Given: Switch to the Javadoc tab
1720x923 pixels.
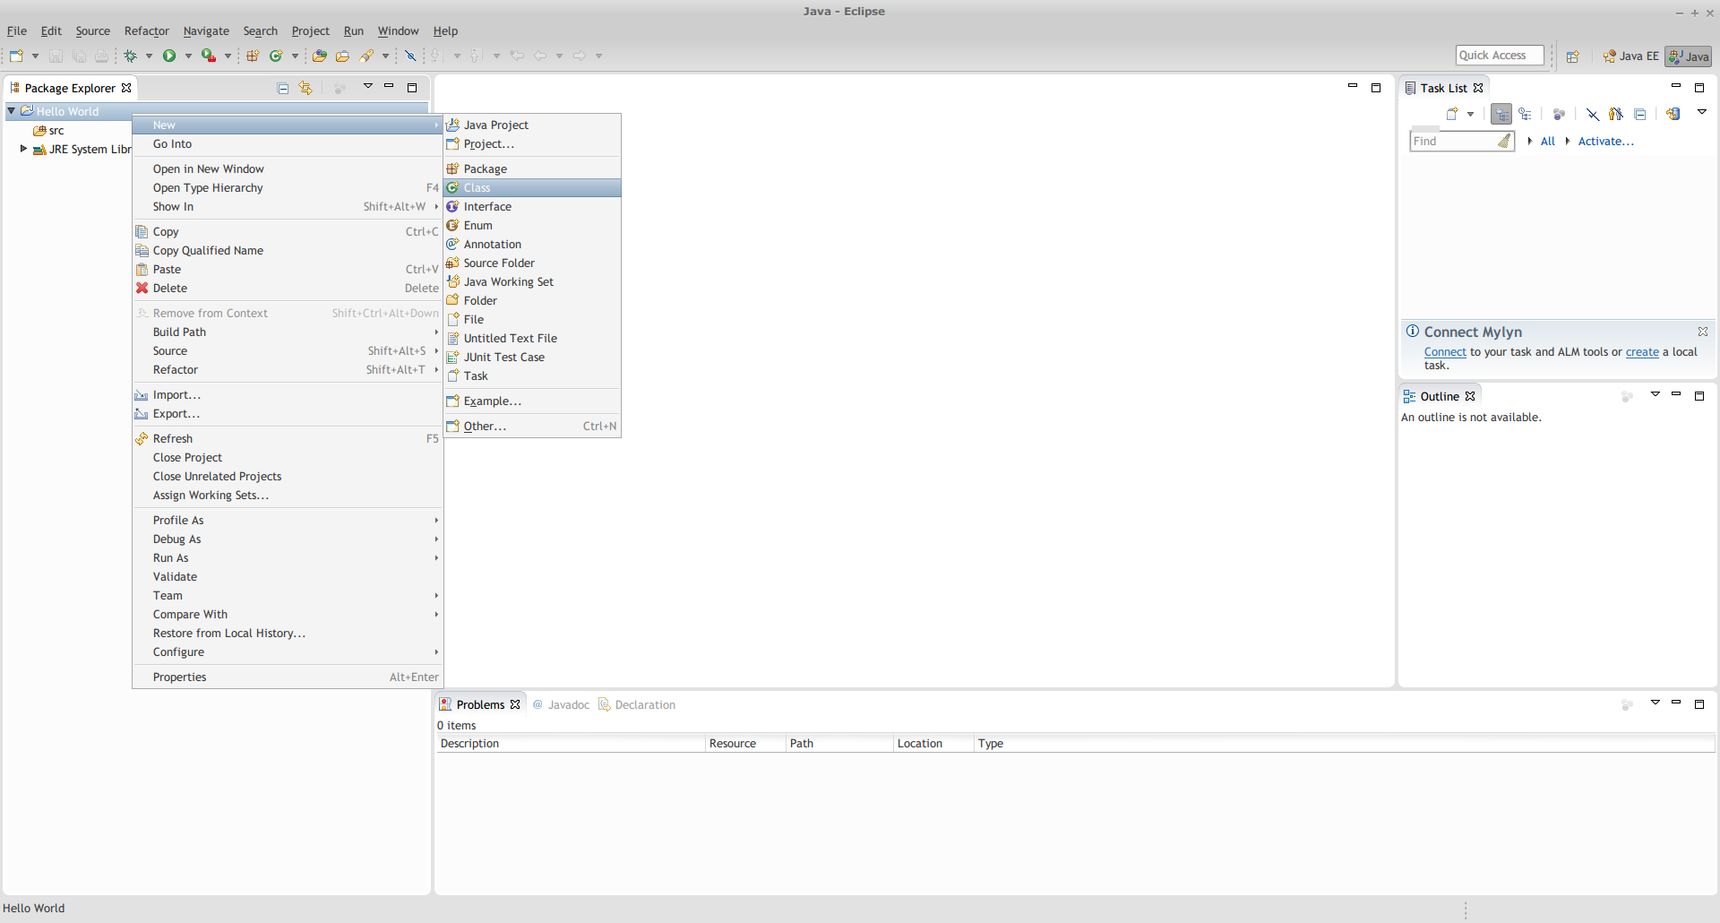Looking at the screenshot, I should coord(560,705).
